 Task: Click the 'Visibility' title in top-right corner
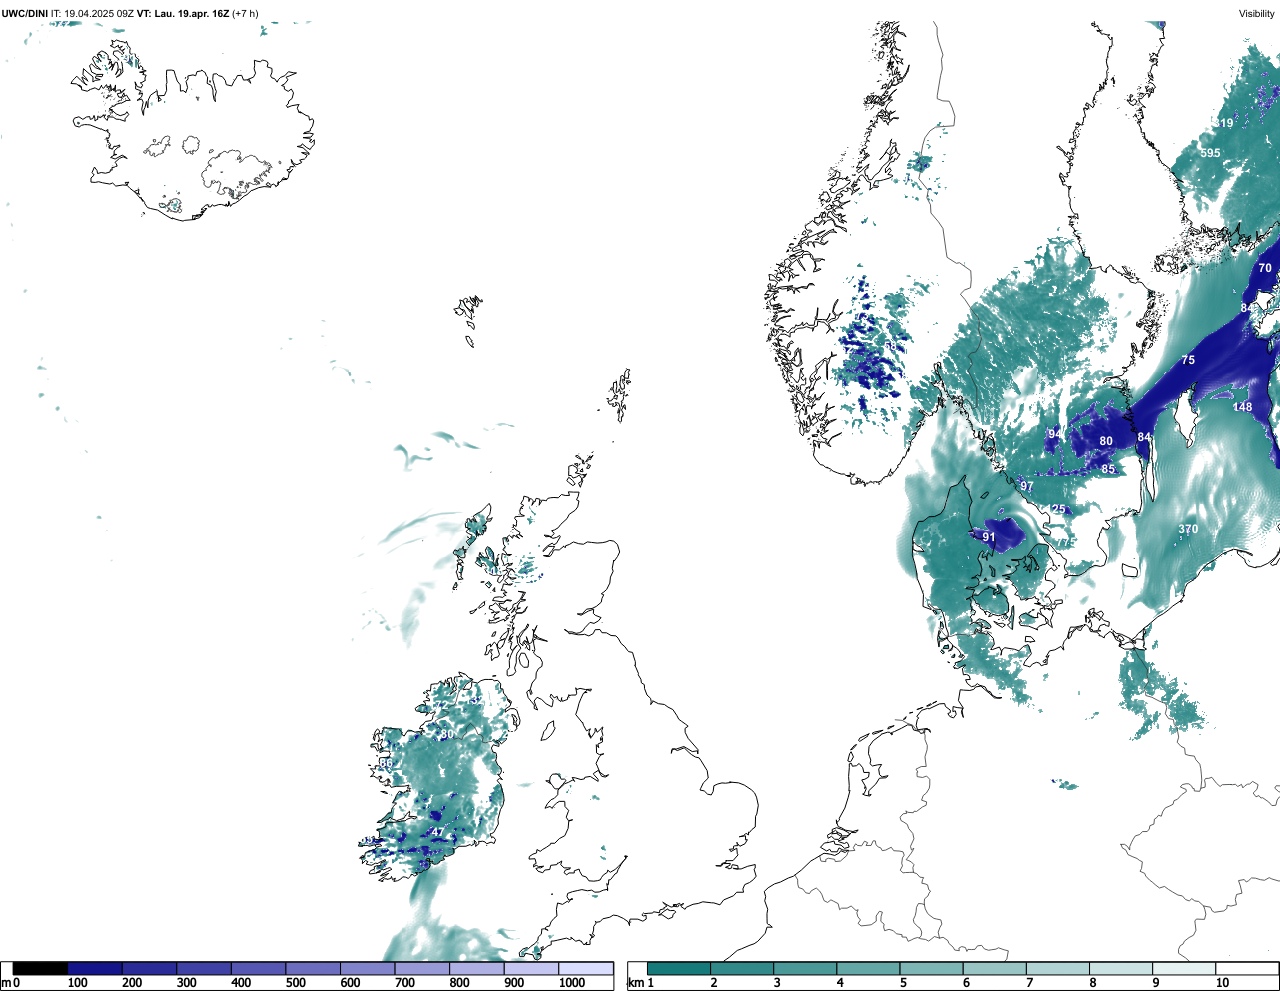(1256, 13)
